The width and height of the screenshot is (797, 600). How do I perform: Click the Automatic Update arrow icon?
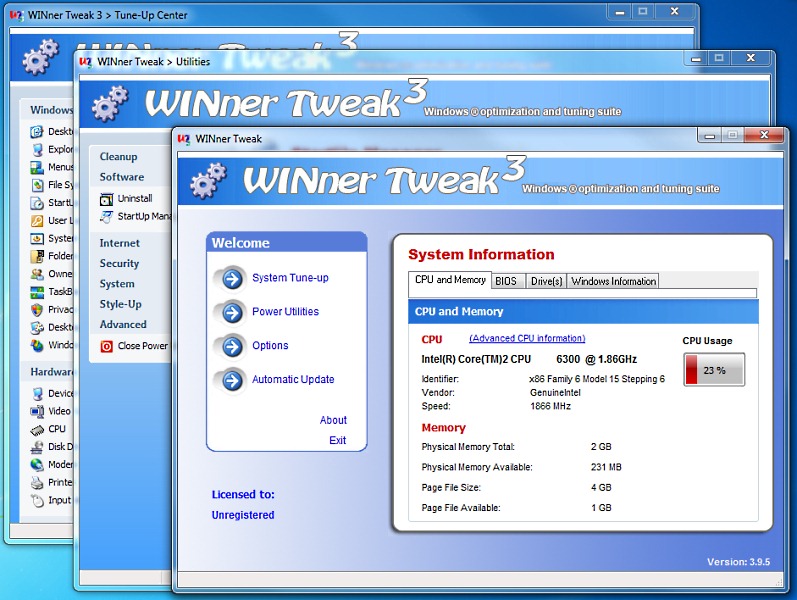pyautogui.click(x=232, y=380)
